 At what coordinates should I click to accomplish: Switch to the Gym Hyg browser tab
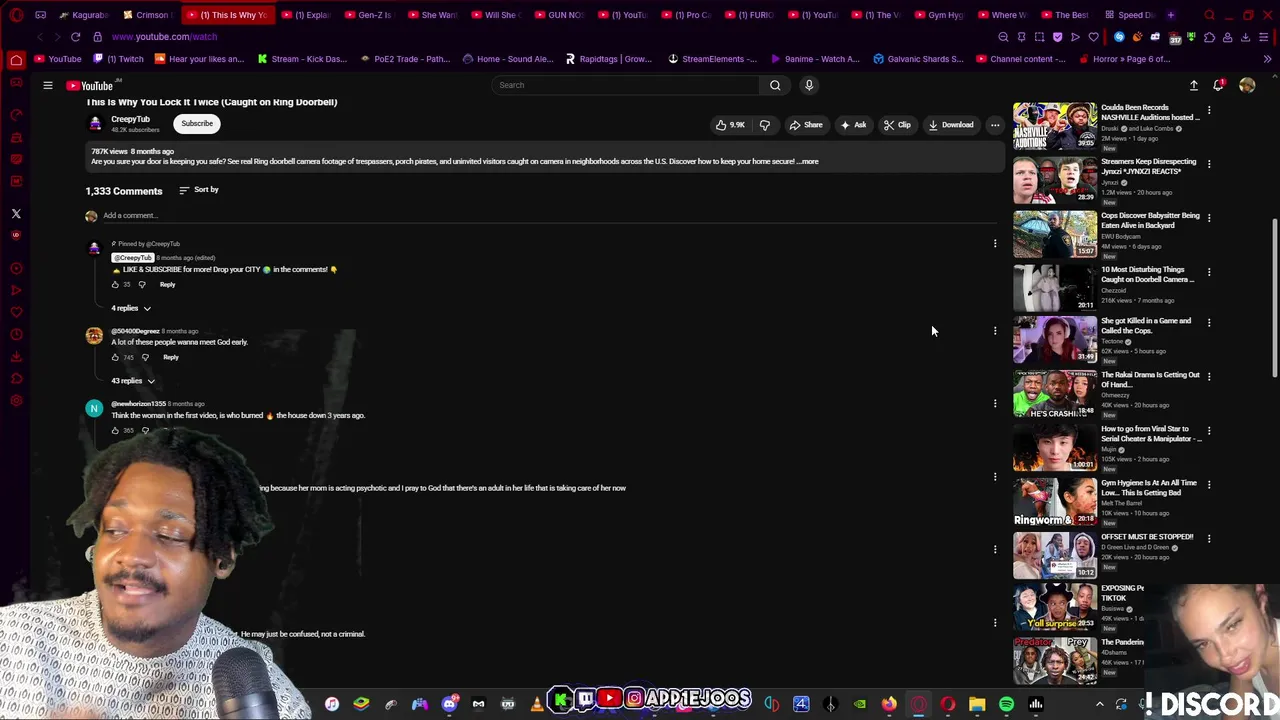pyautogui.click(x=938, y=15)
